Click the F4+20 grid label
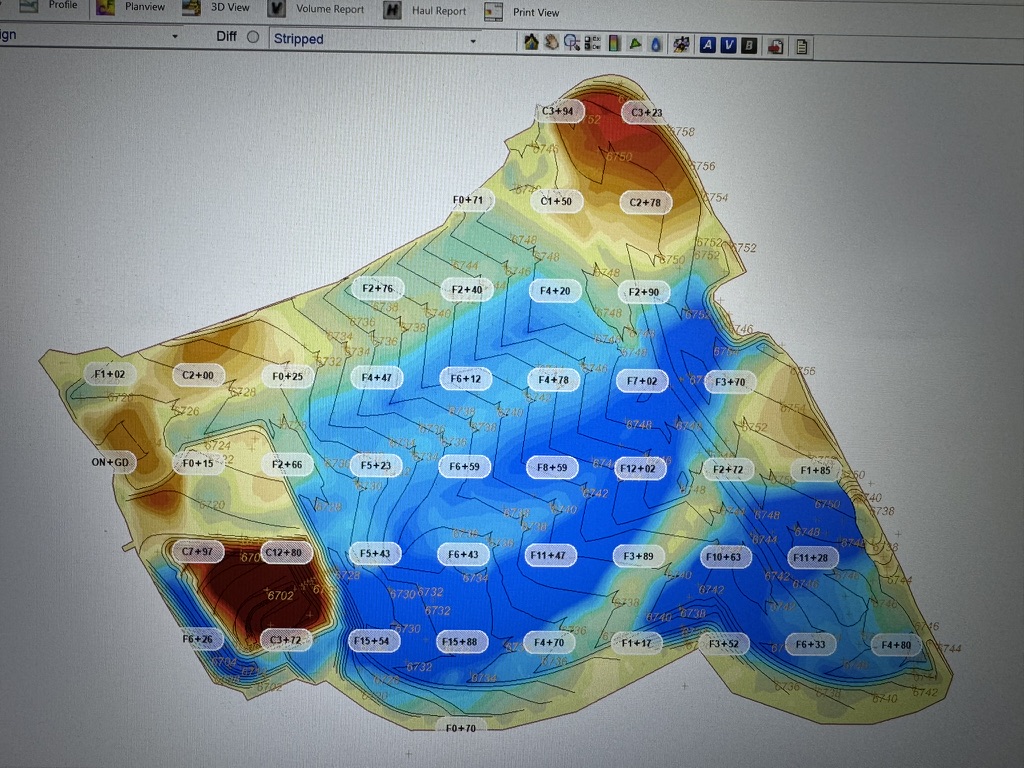The image size is (1024, 768). click(555, 291)
